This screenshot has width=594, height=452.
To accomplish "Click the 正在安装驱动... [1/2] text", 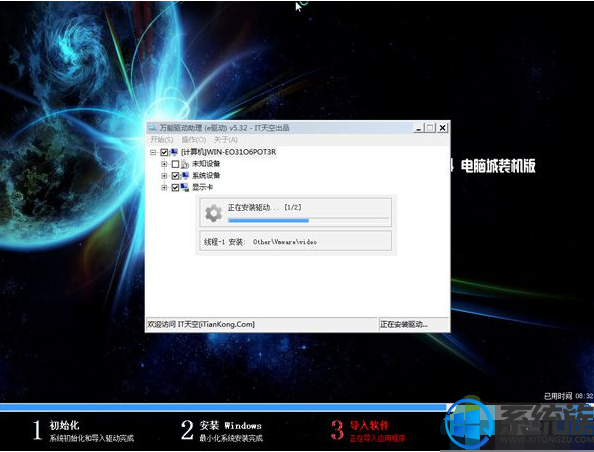I will pos(264,208).
